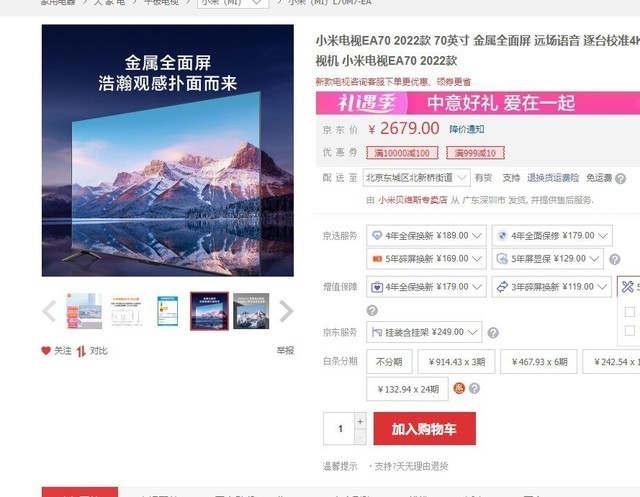Viewport: 640px width, 497px height.
Task: Click help icon beside 免运费
Action: pyautogui.click(x=620, y=178)
